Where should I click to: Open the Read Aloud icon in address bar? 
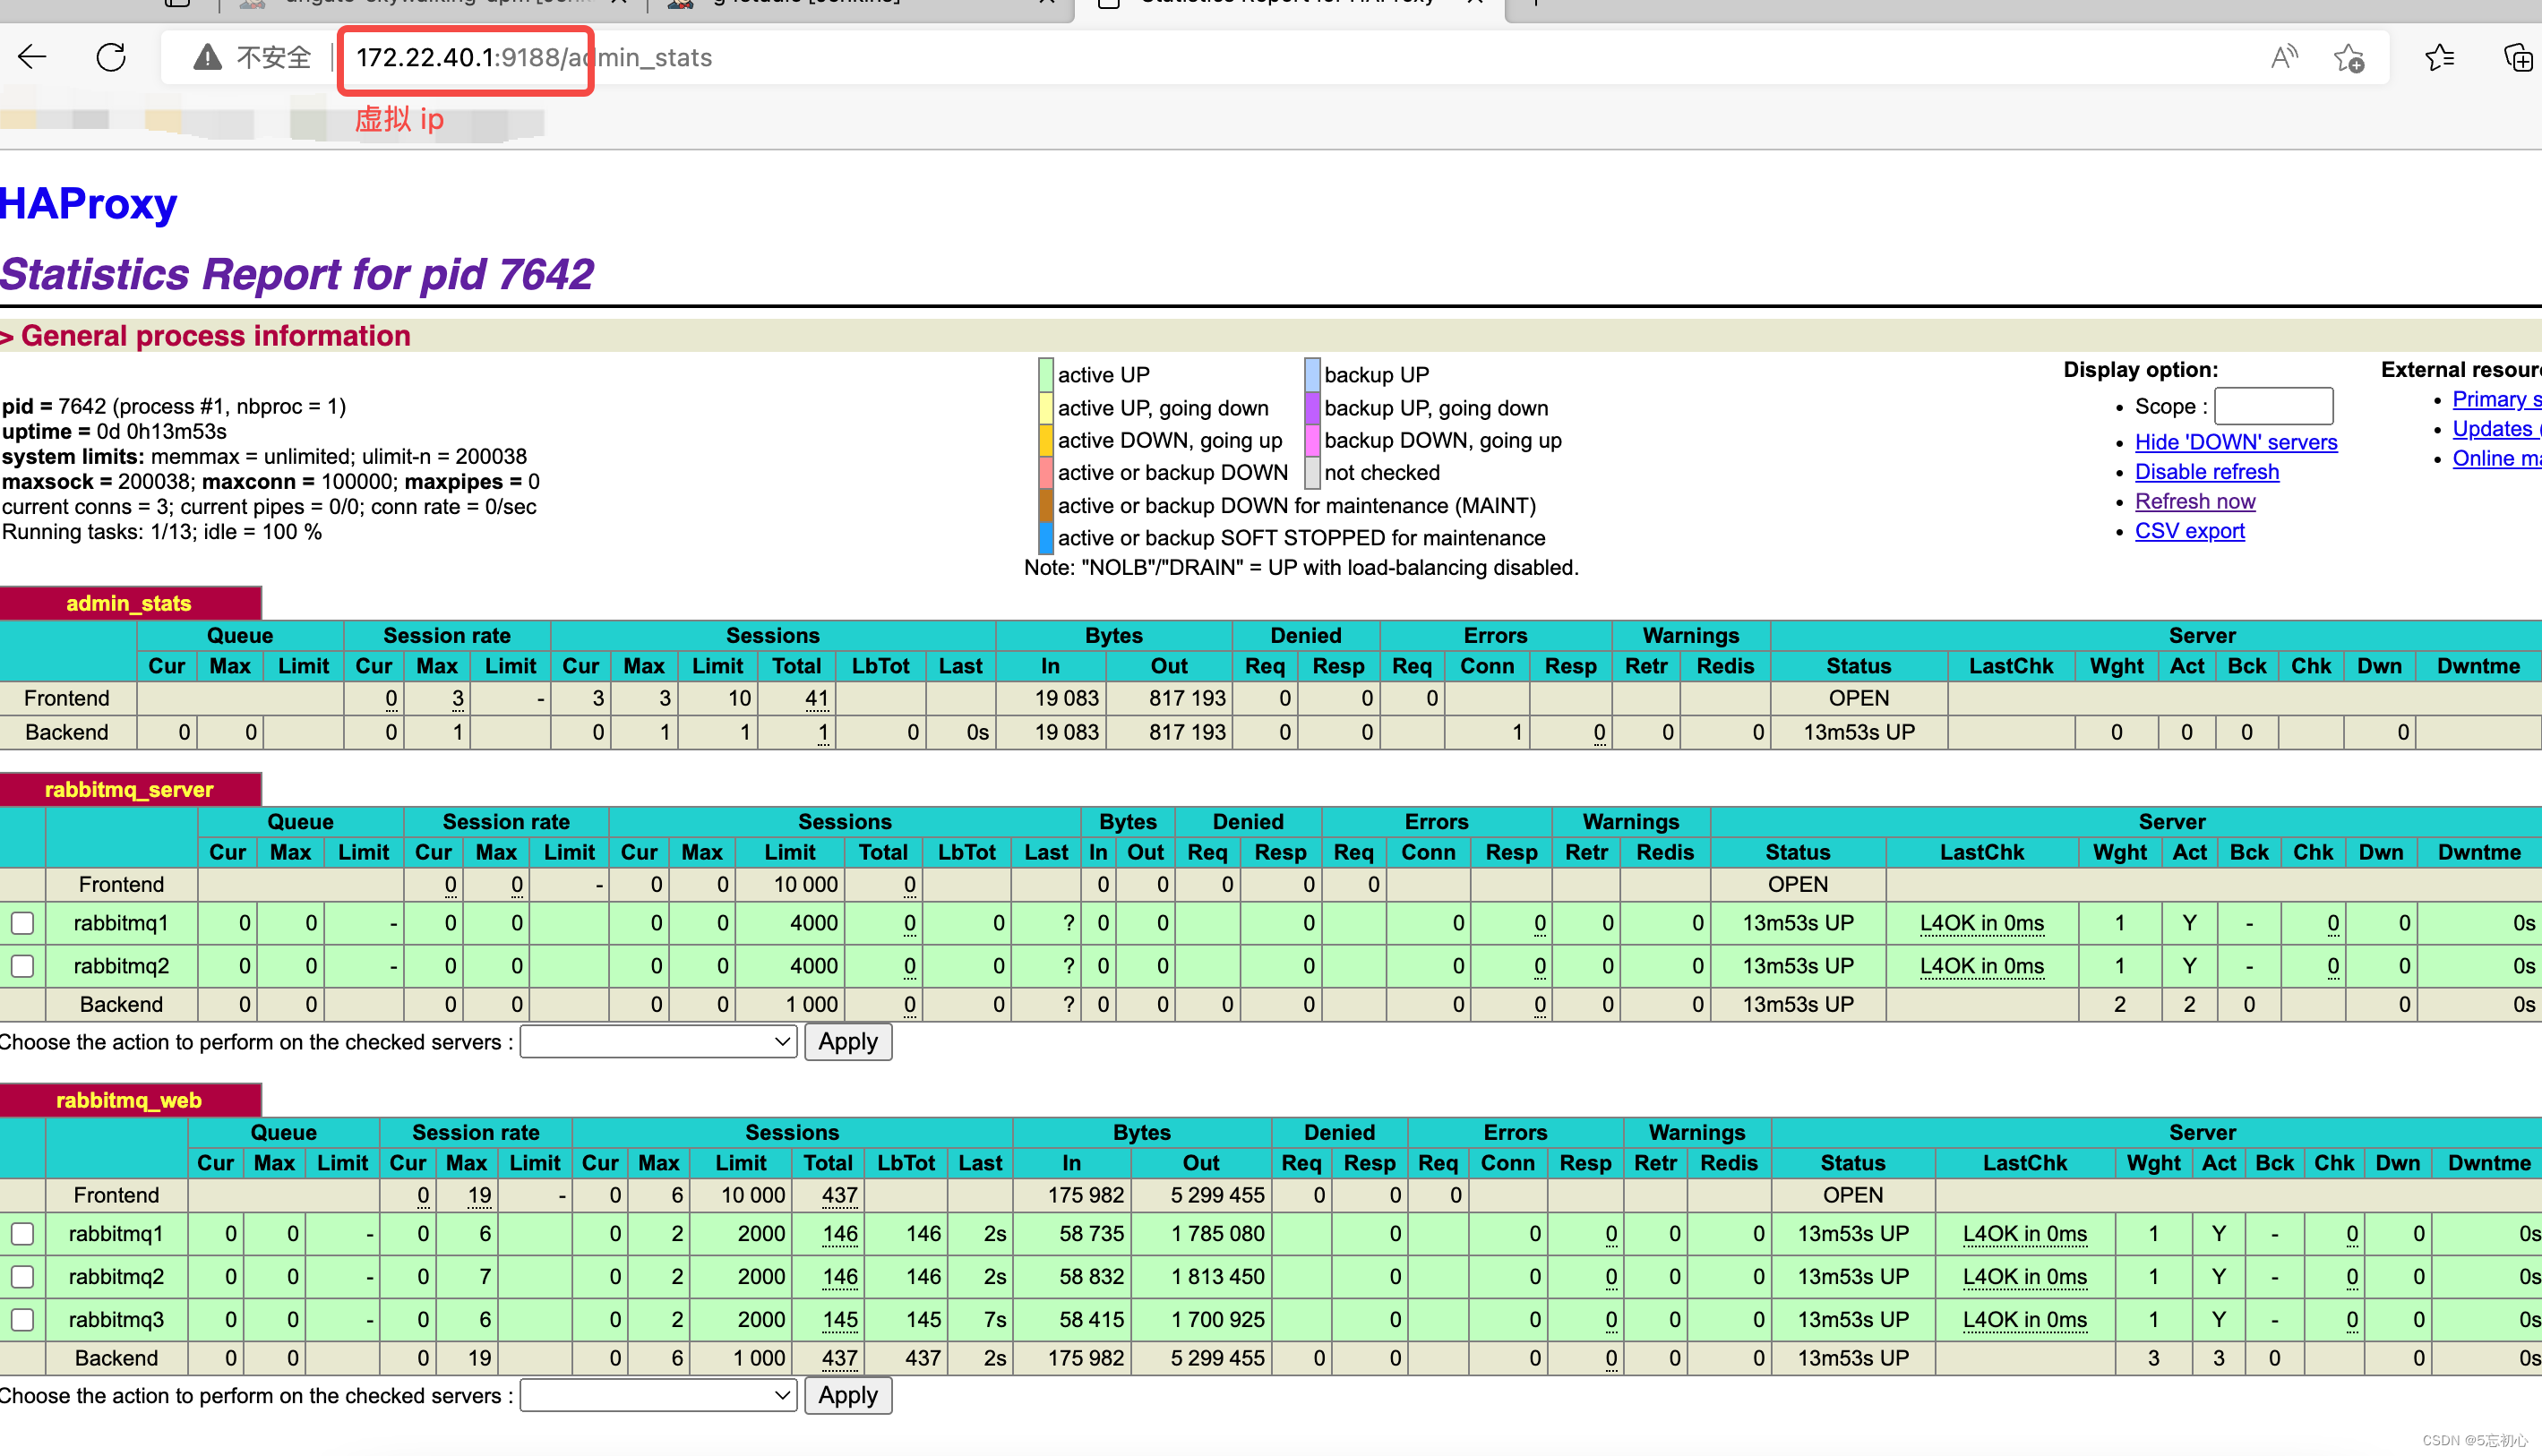tap(2283, 57)
